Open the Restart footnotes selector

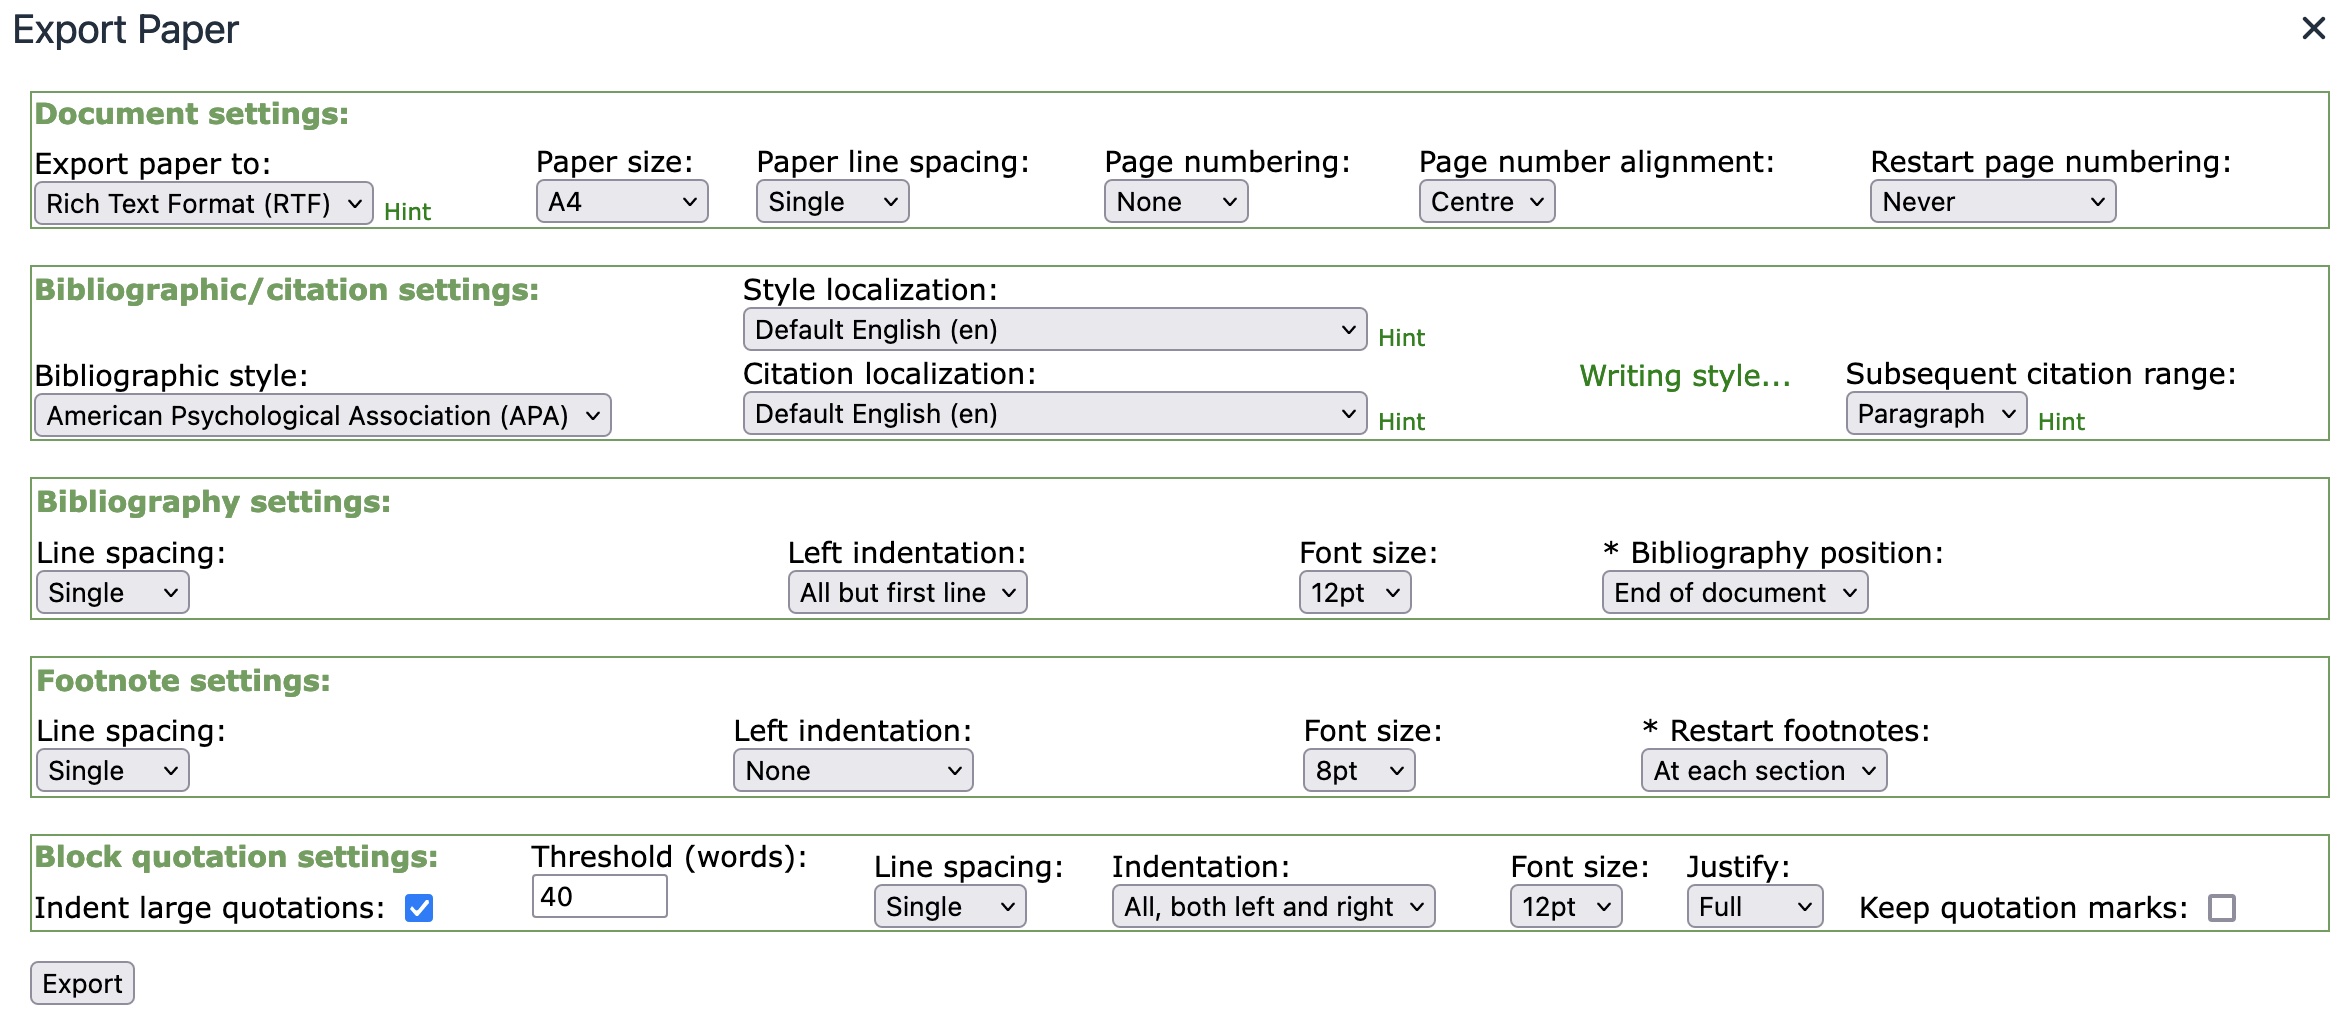[1761, 770]
